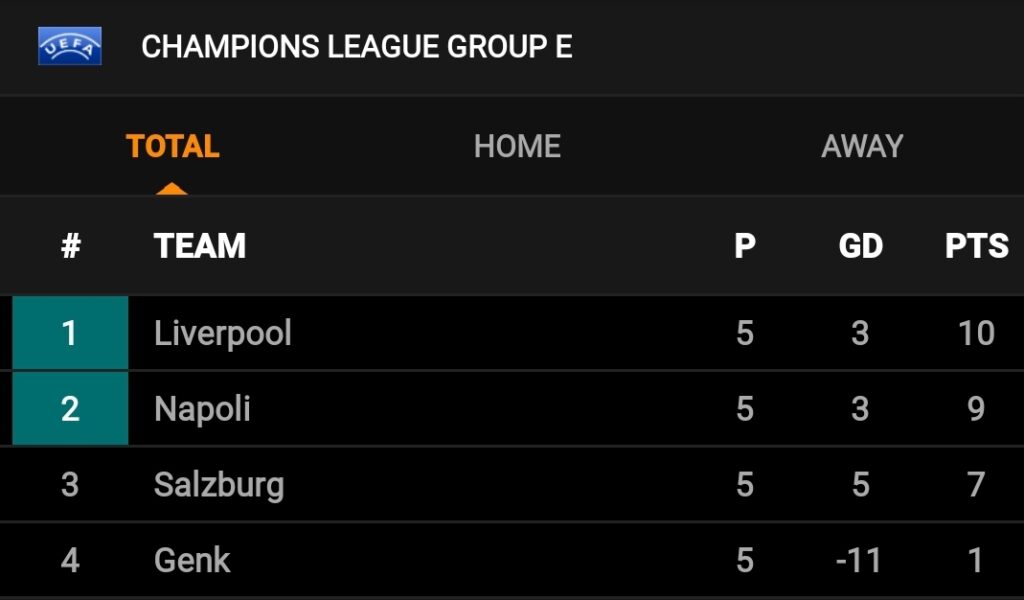Click the P played column header

744,246
